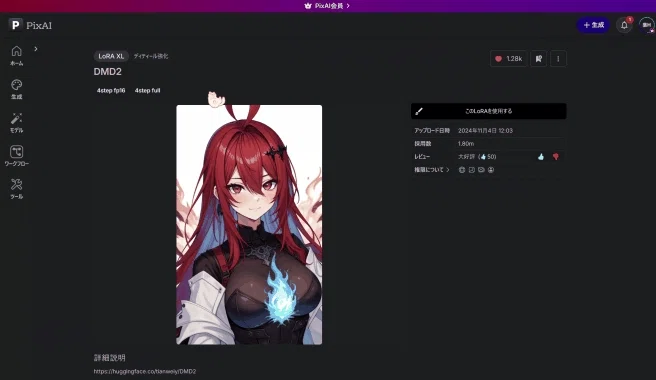Click the upload date 2024年11月4日 12:03

point(485,131)
